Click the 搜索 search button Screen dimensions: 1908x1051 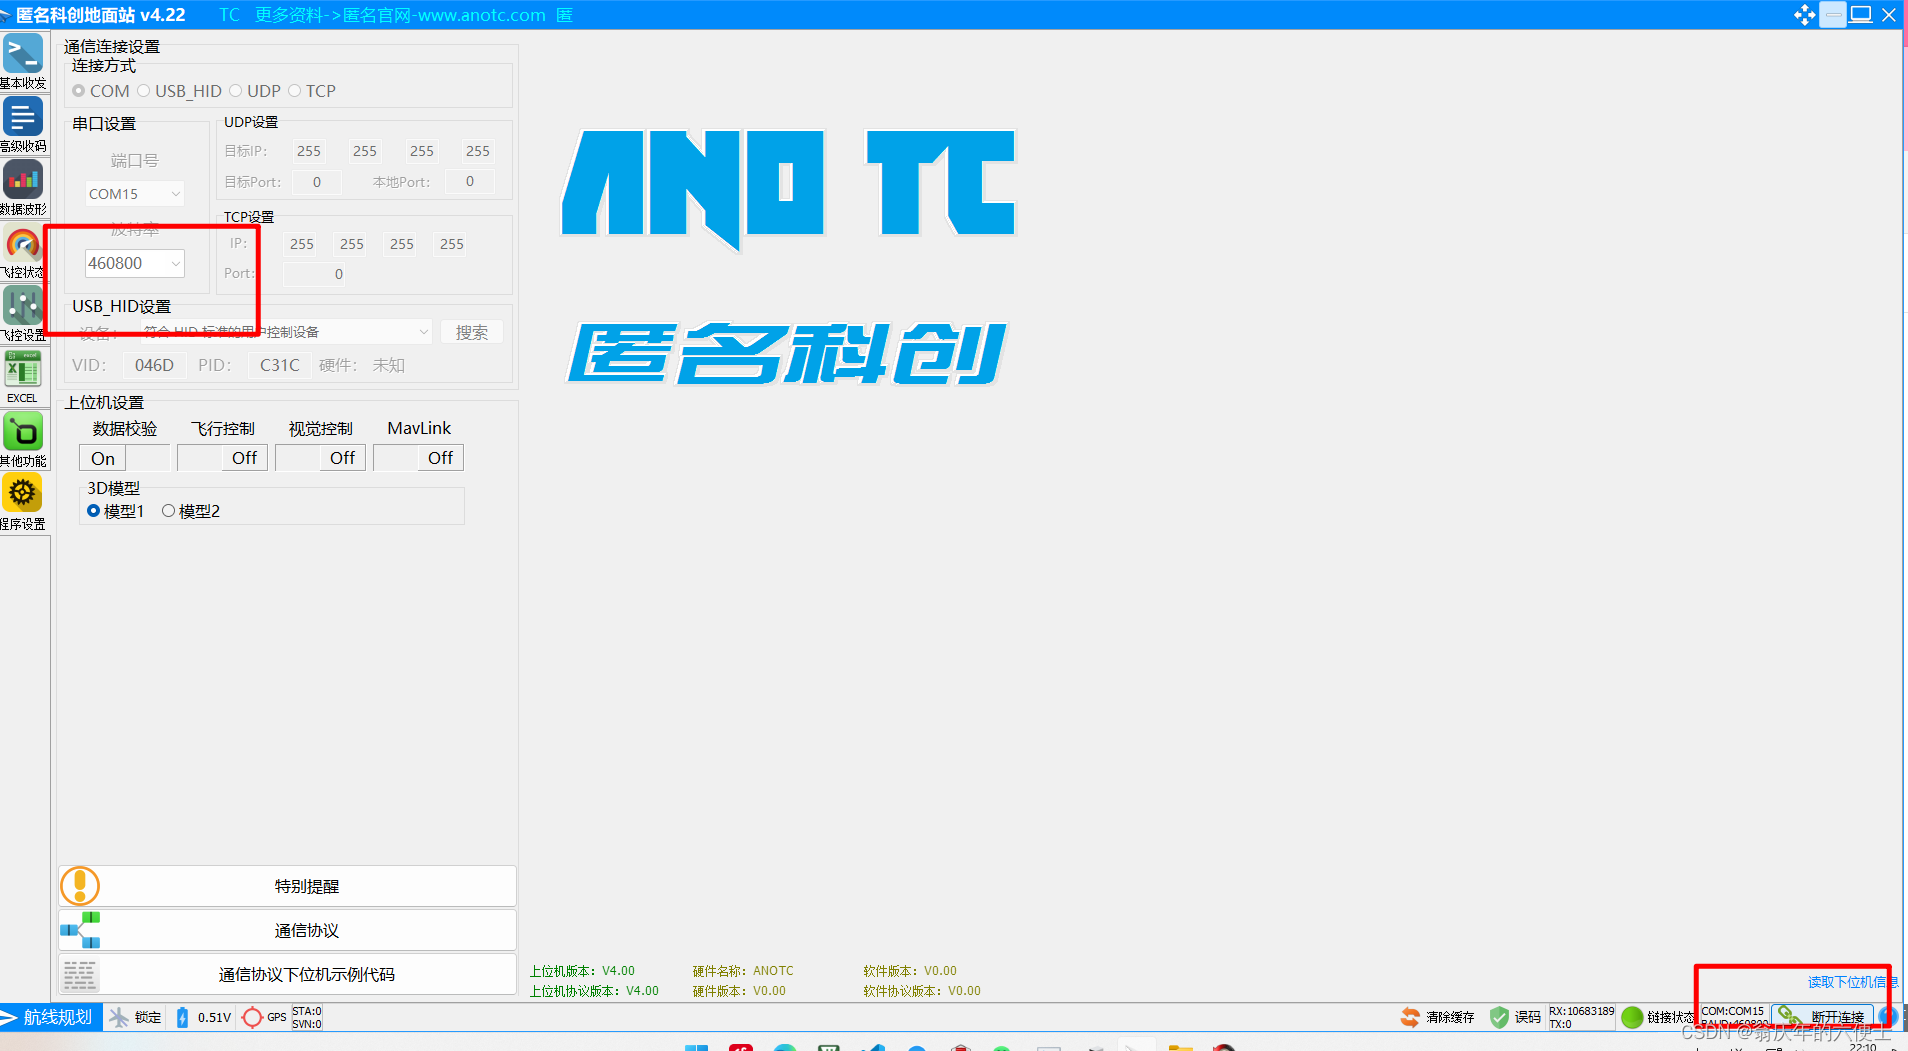[472, 332]
